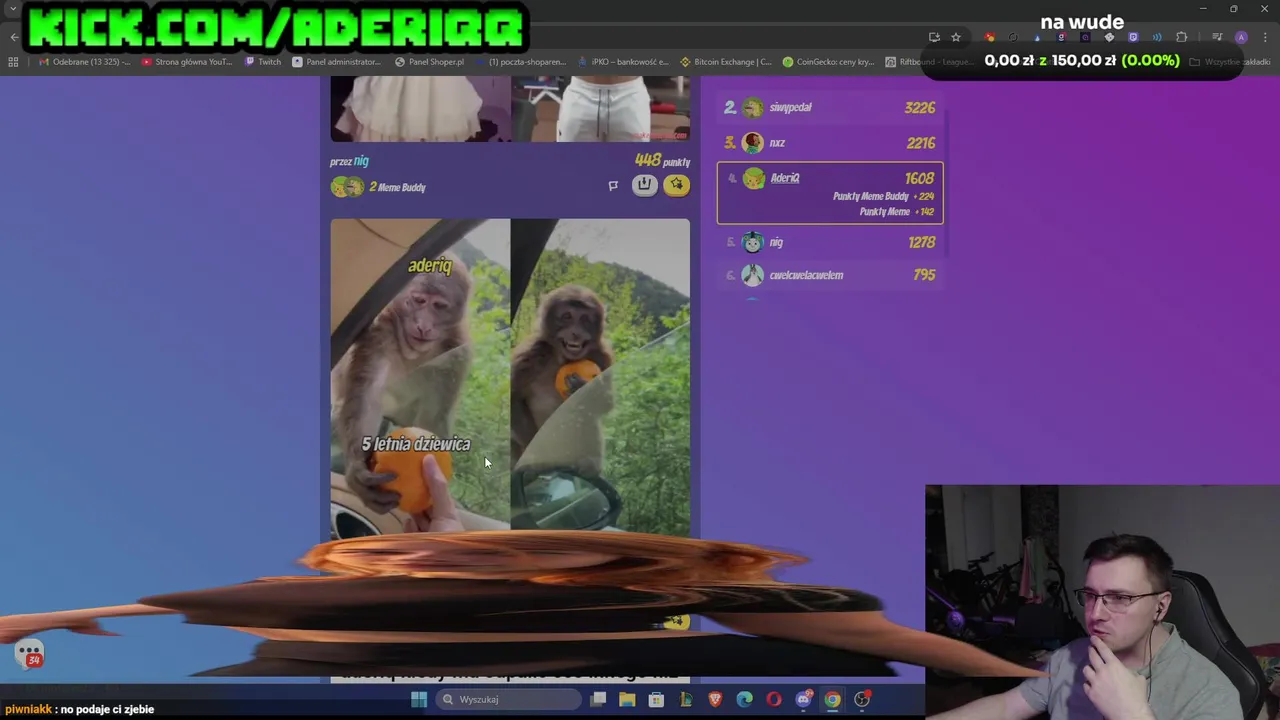
Task: Expand the Chrome tab search chevron
Action: pos(13,9)
